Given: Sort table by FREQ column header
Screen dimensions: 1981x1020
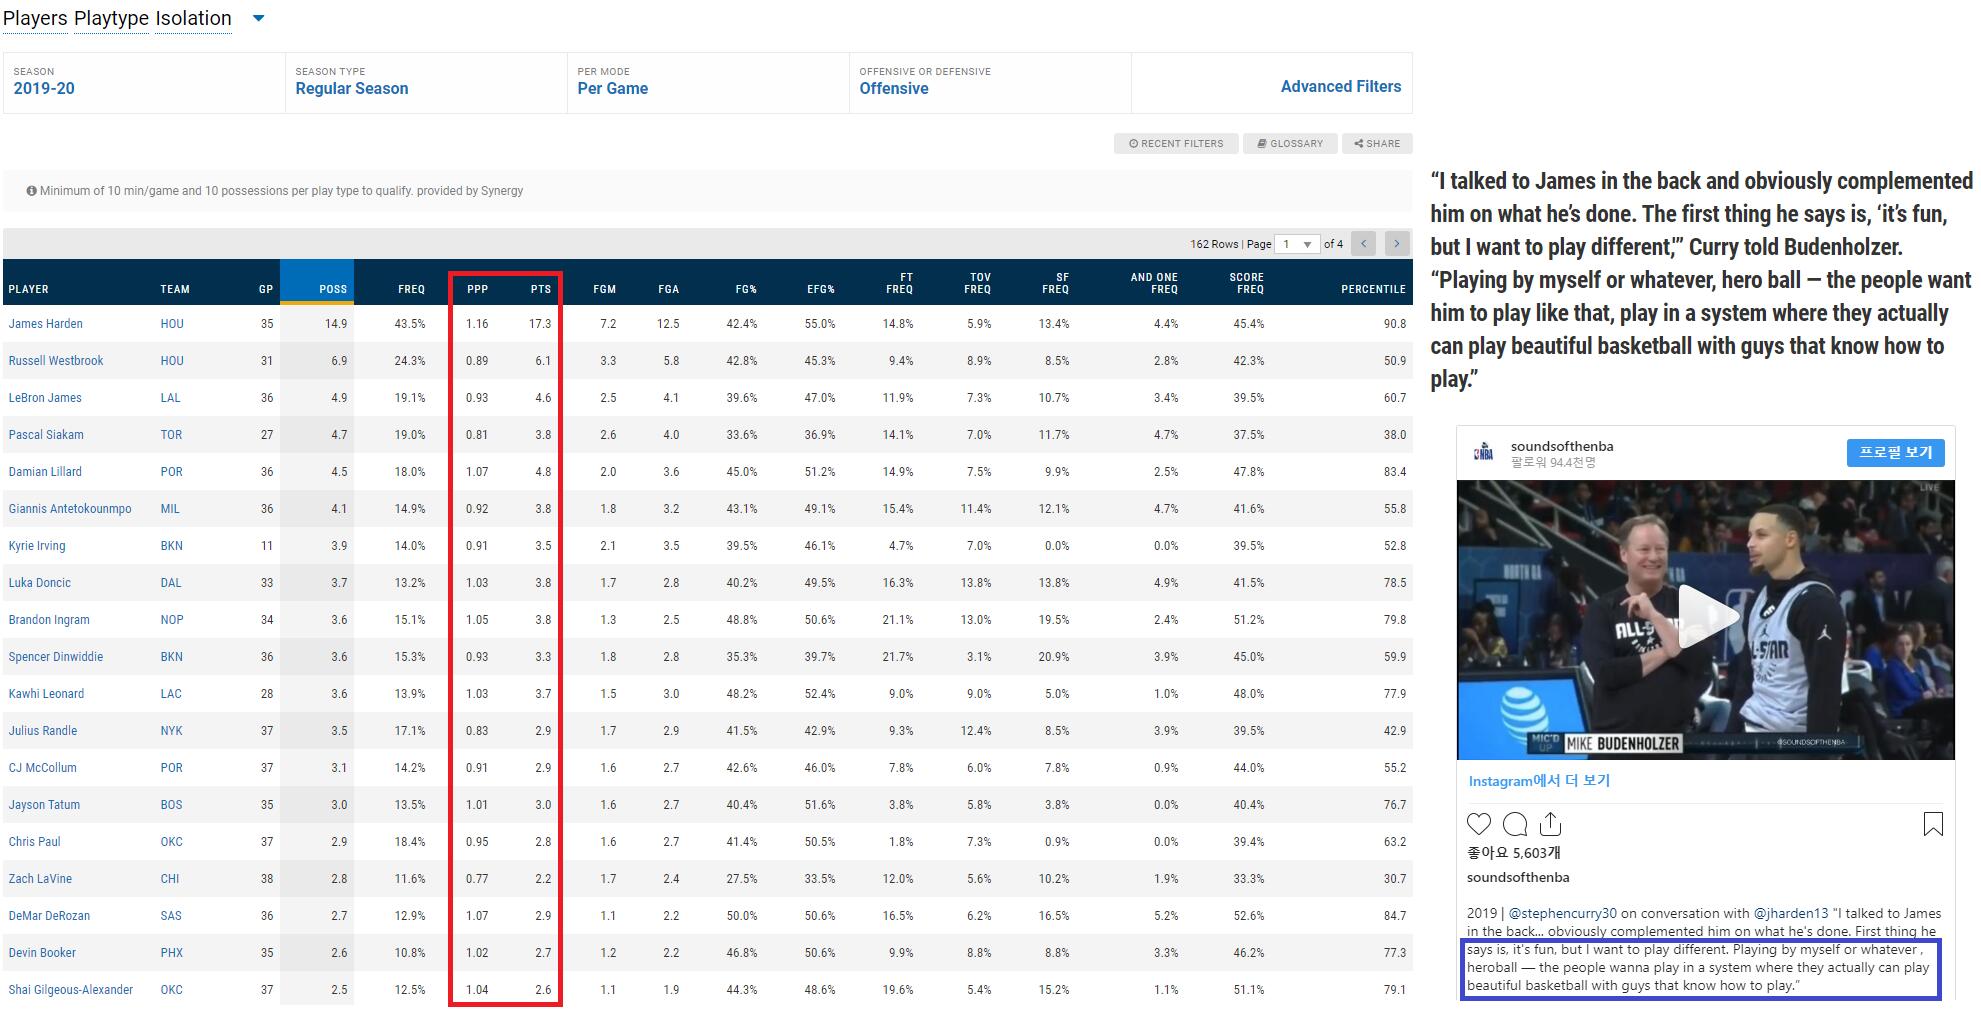Looking at the screenshot, I should pos(411,289).
